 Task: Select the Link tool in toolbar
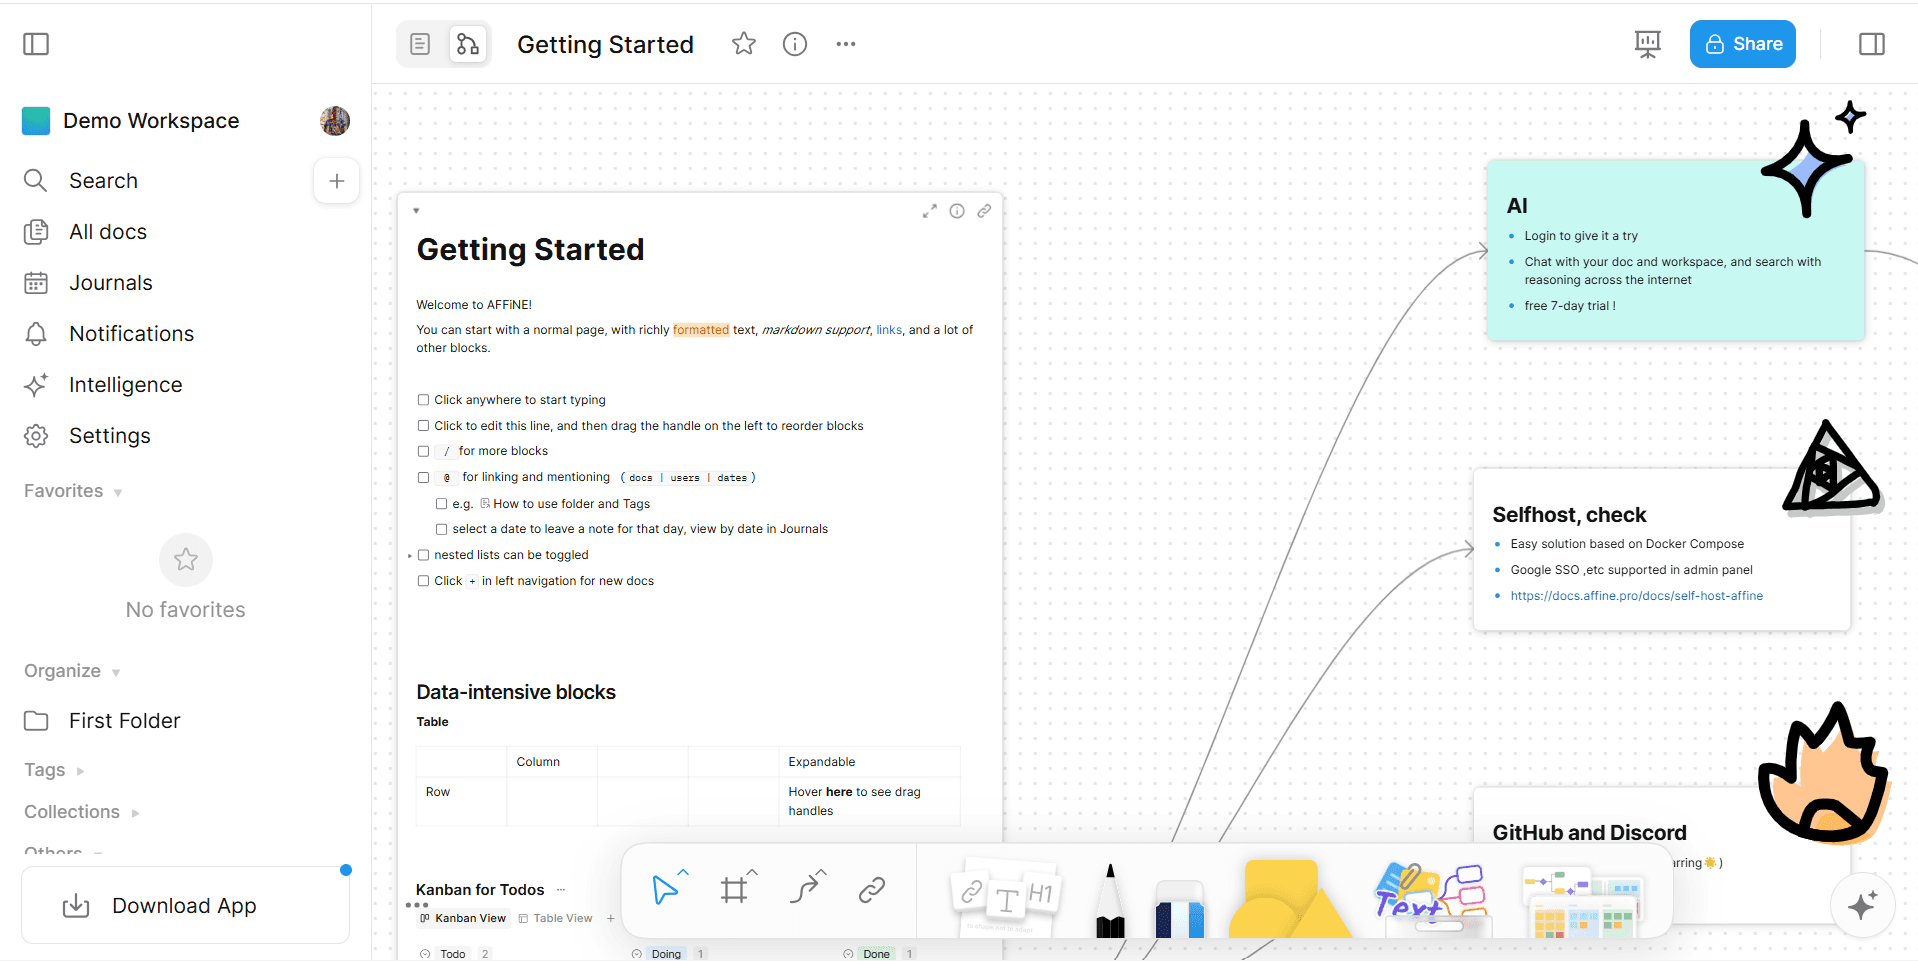tap(872, 889)
